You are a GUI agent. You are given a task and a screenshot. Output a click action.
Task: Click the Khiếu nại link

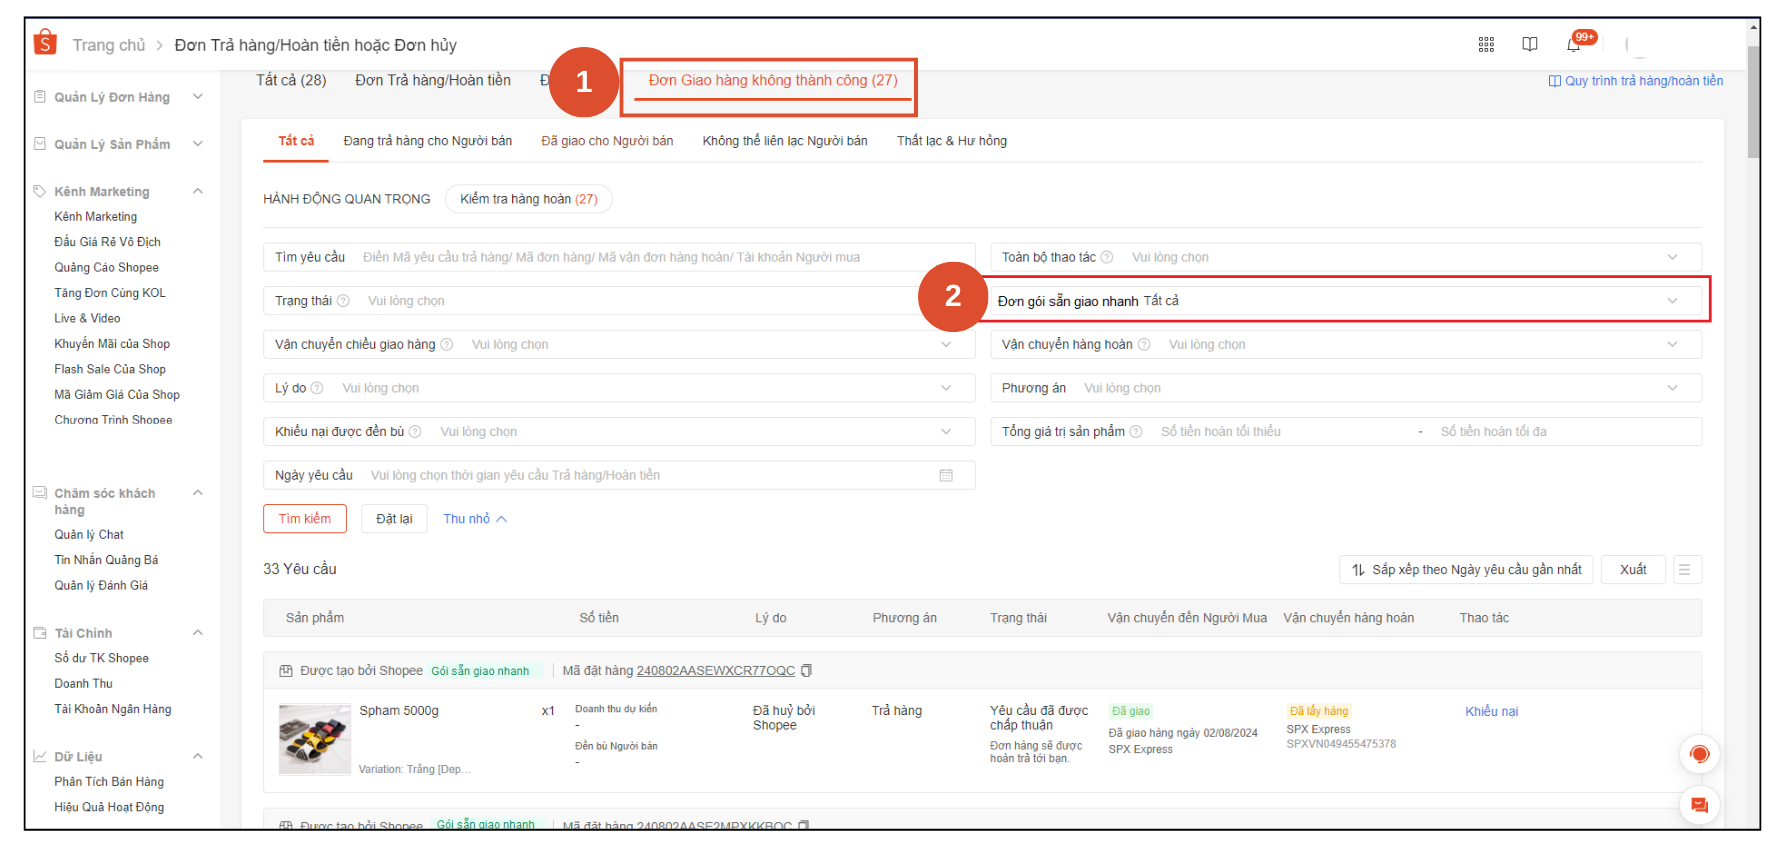[1491, 712]
